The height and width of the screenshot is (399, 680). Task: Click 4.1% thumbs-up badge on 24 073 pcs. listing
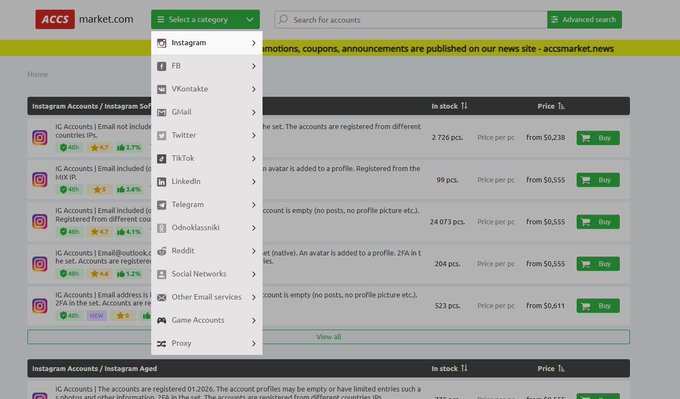129,232
